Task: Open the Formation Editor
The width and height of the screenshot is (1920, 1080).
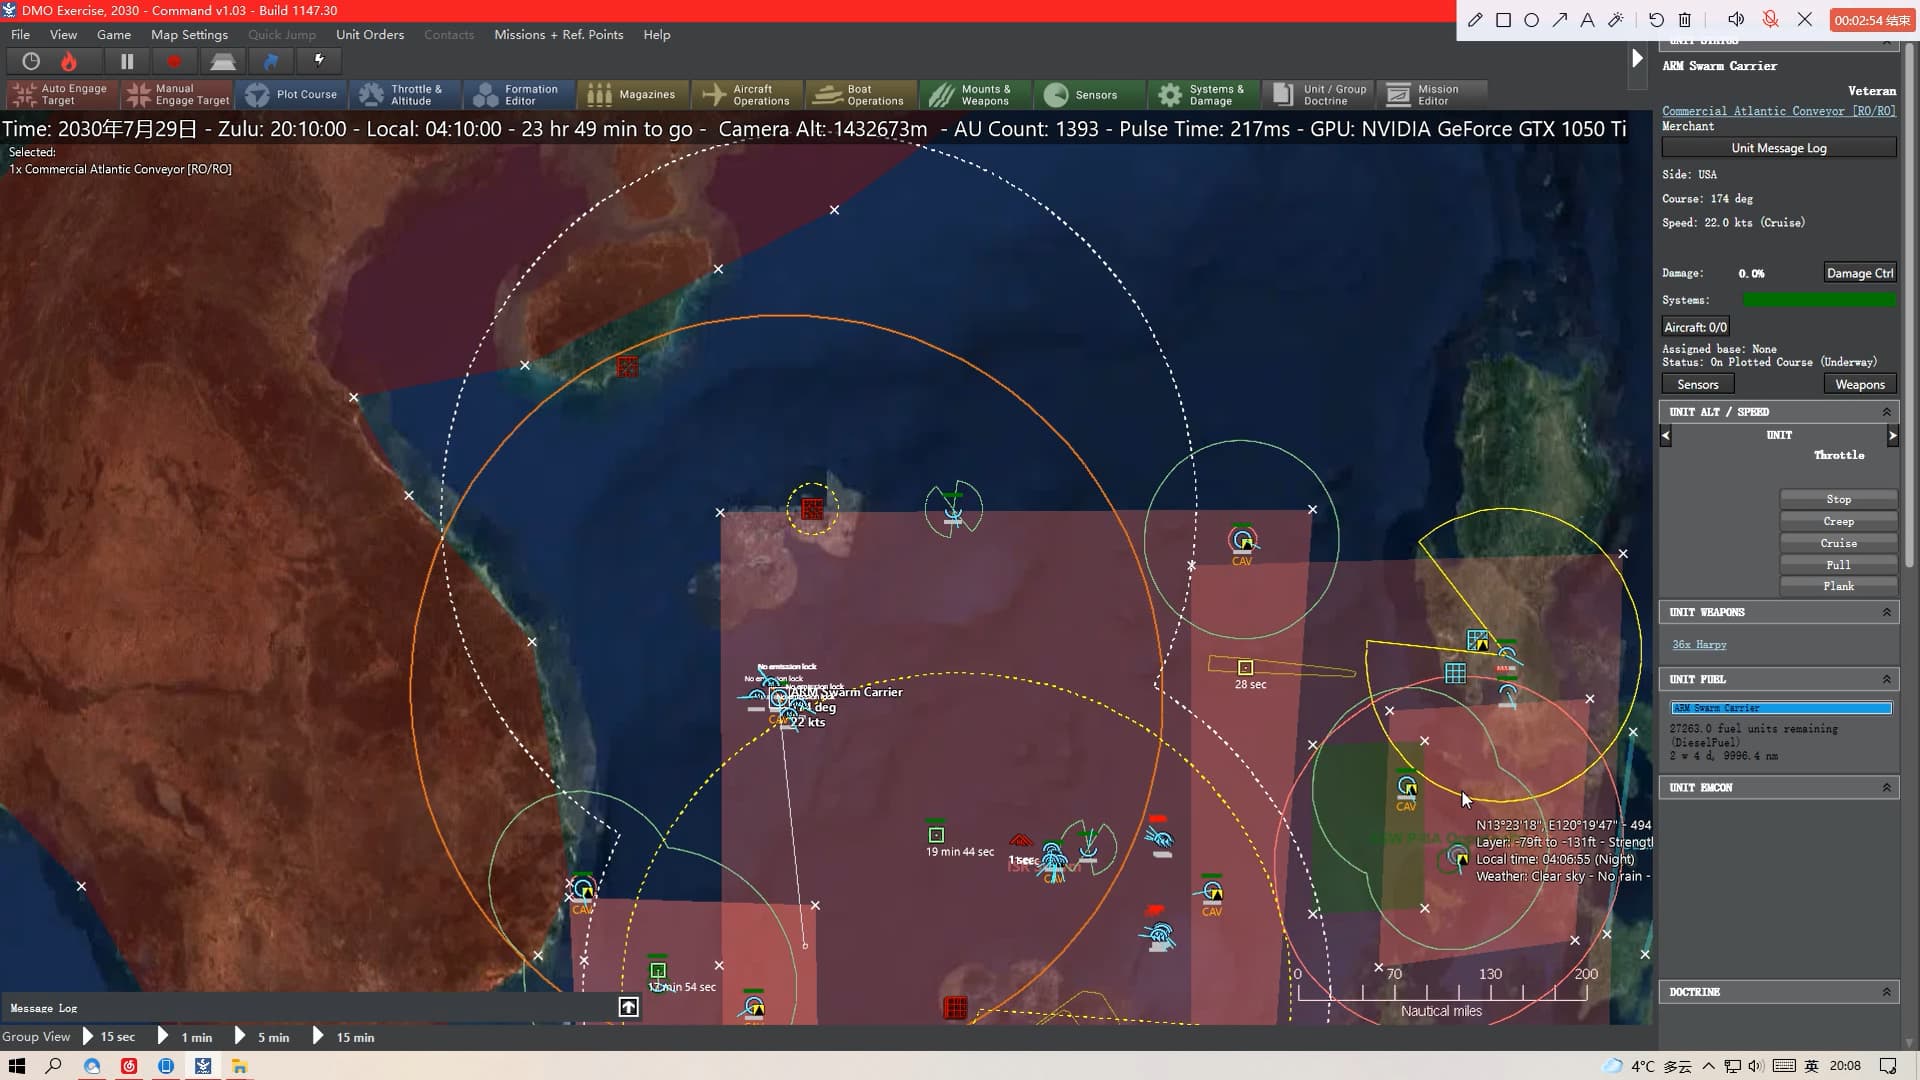Action: (518, 95)
